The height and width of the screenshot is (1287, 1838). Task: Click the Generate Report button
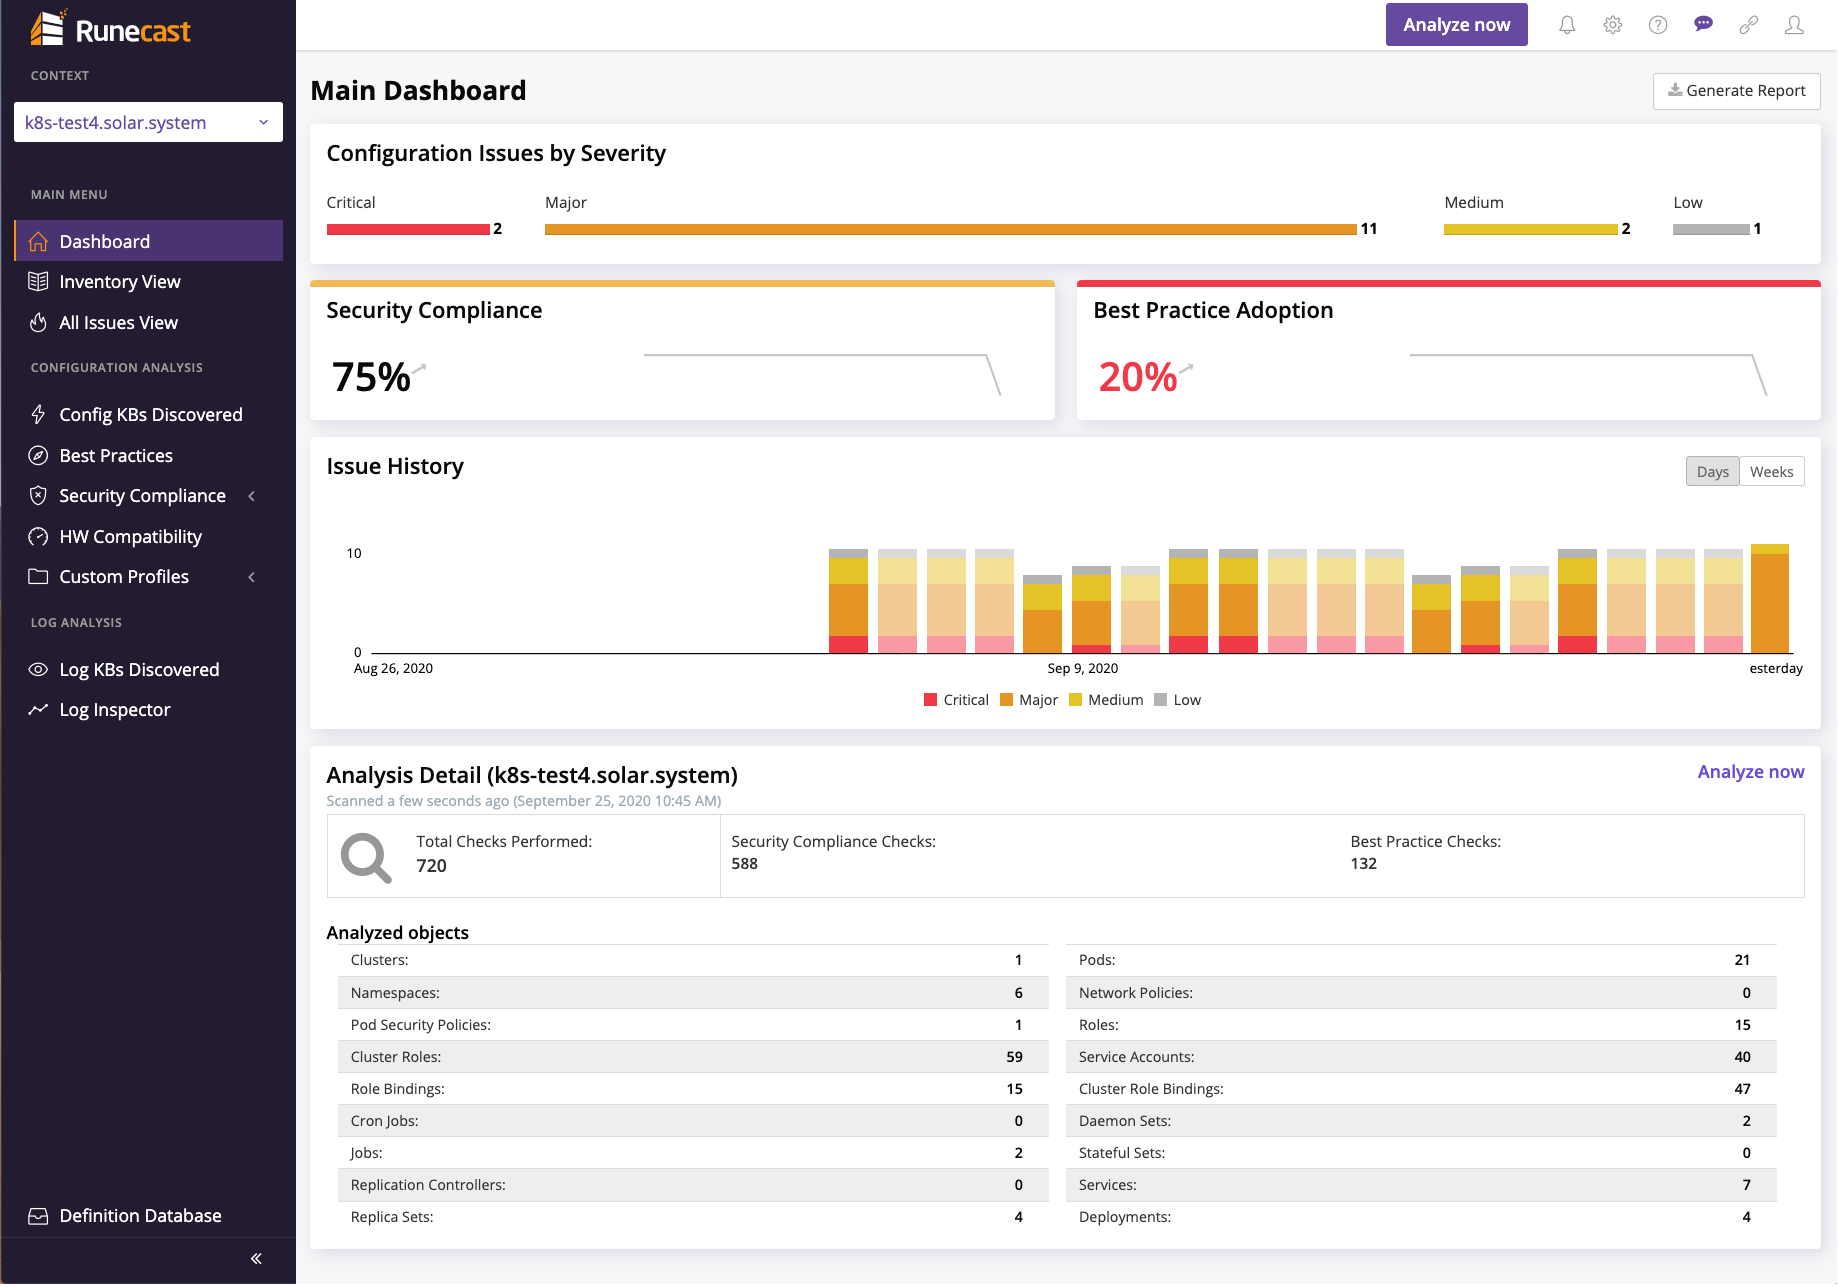[1736, 91]
